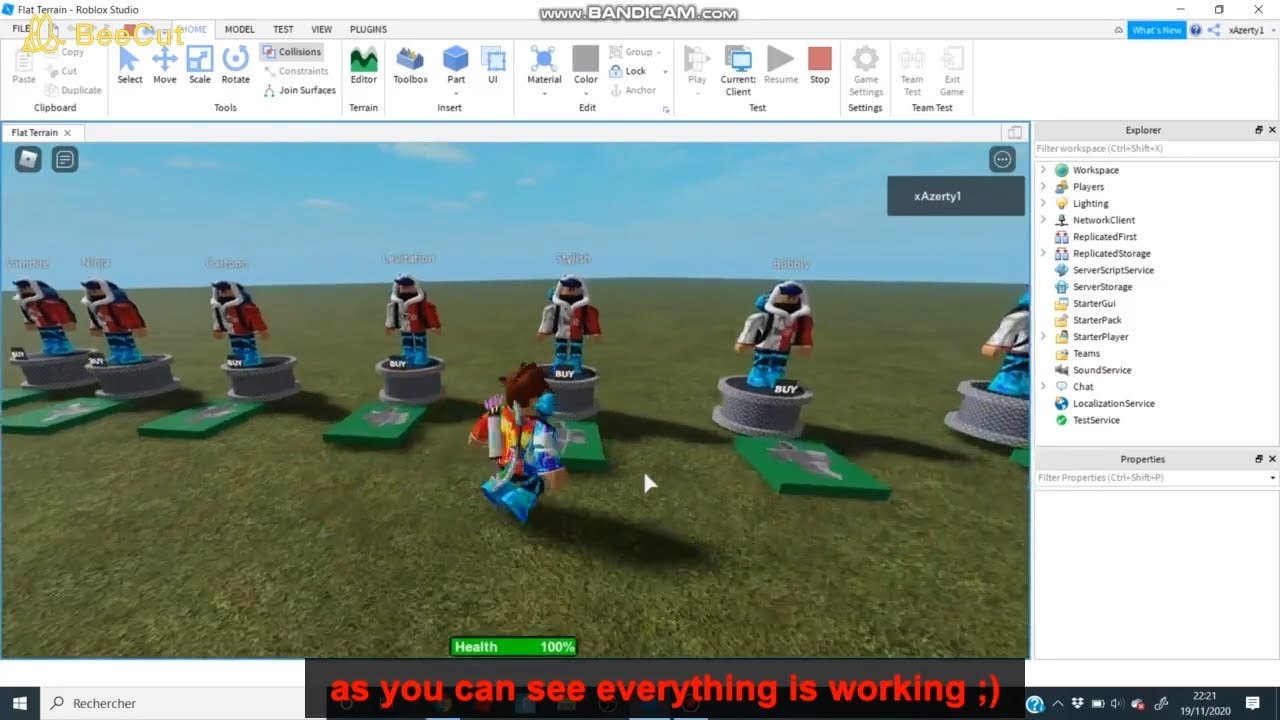Expand the StarterPlayer node
The height and width of the screenshot is (720, 1280).
click(x=1043, y=337)
